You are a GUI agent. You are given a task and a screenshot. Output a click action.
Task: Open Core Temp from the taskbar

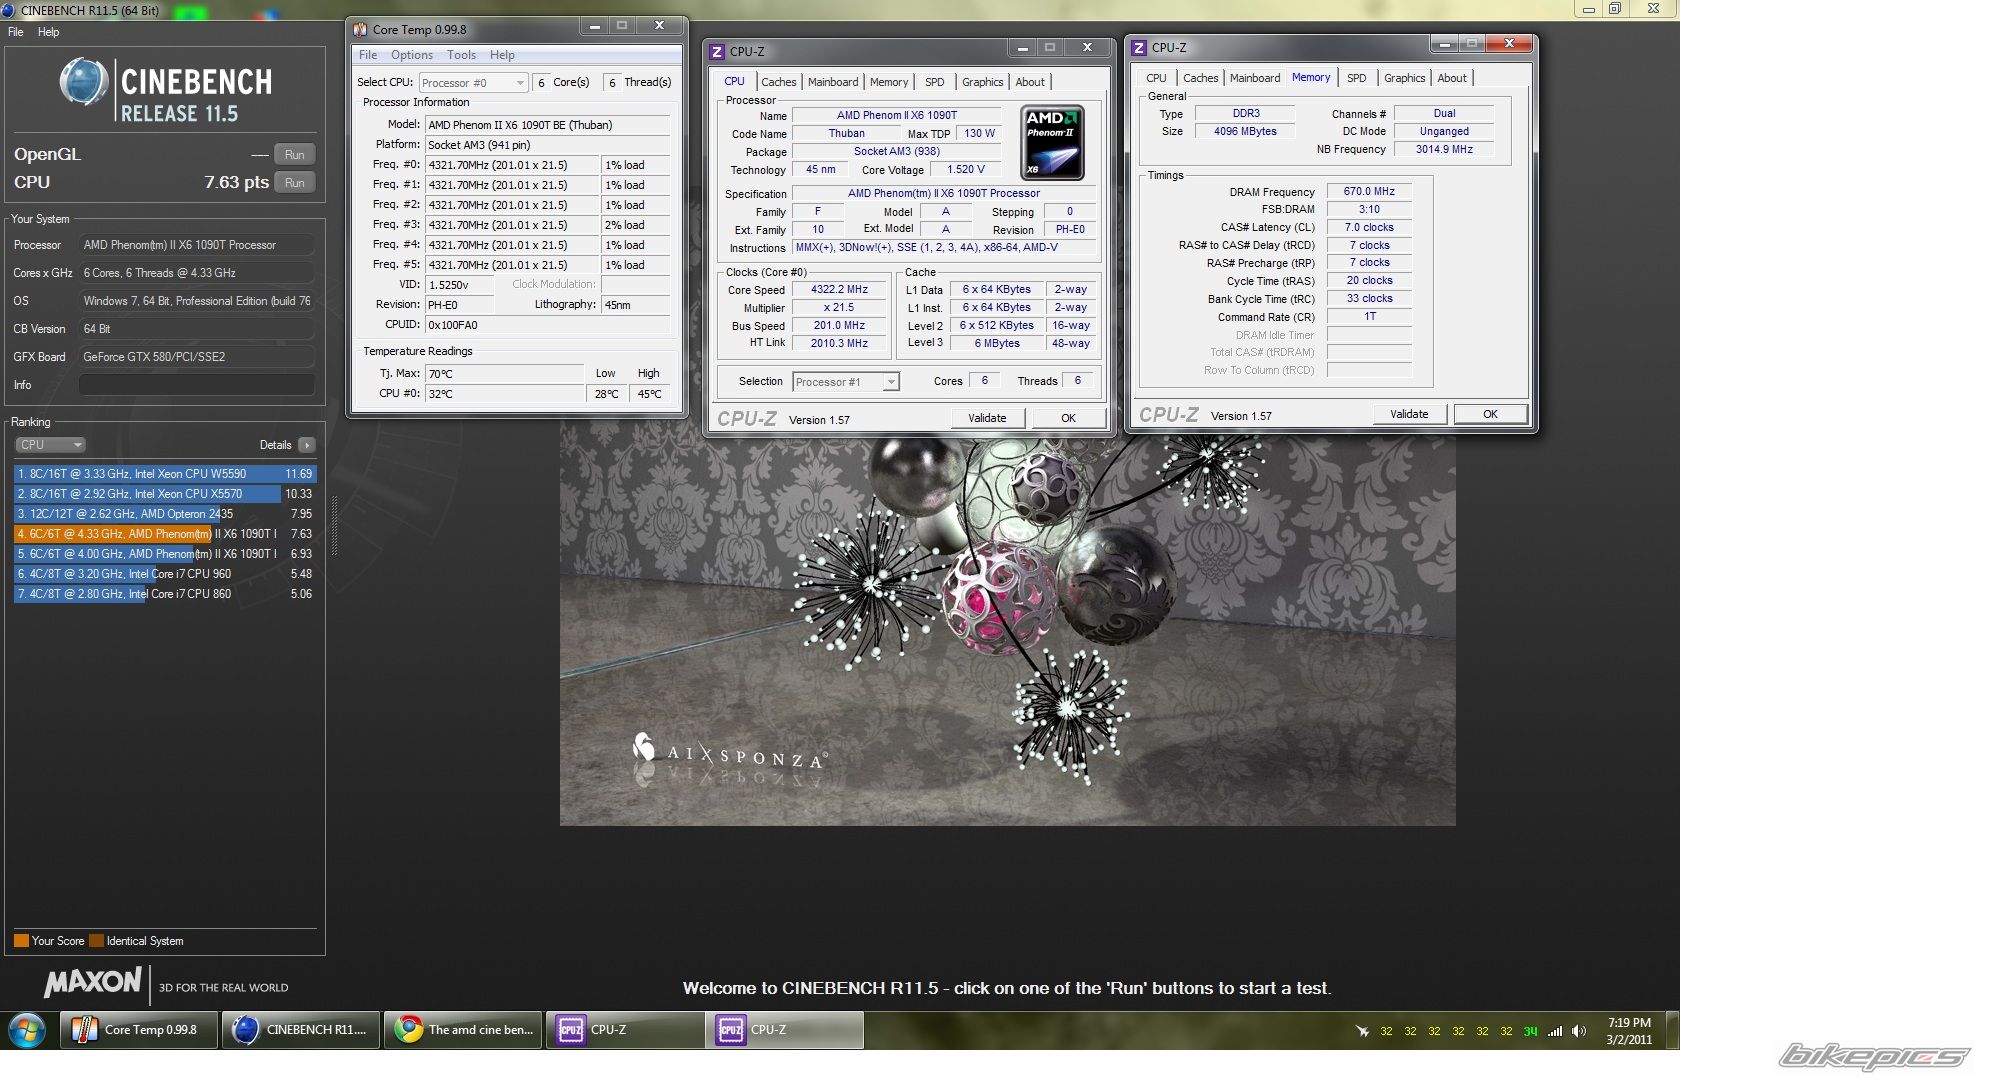click(139, 1030)
